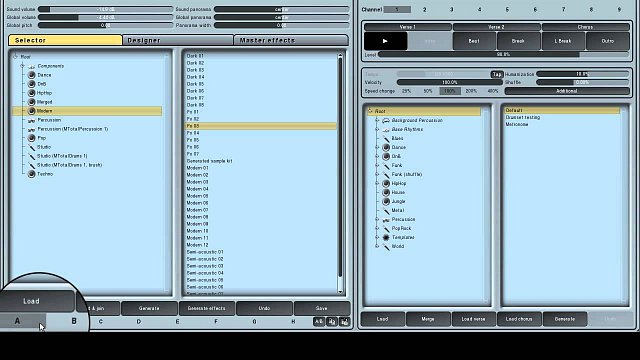The height and width of the screenshot is (360, 640).
Task: Click the Generate effects button
Action: pos(207,308)
